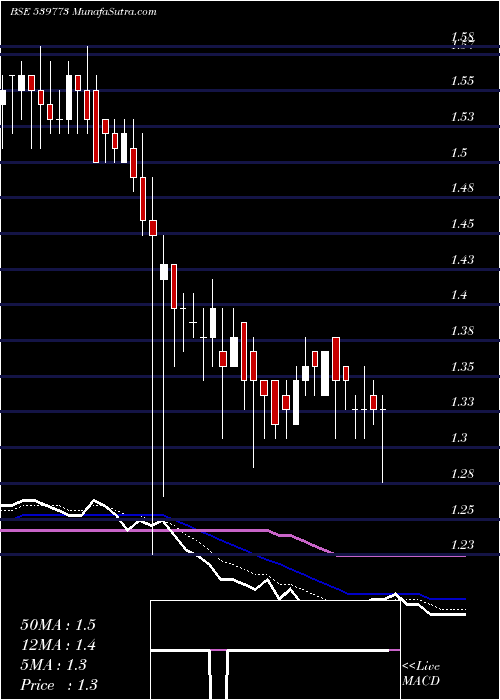Click the <<Live MACD label
Image resolution: width=500 pixels, height=700 pixels.
(421, 674)
